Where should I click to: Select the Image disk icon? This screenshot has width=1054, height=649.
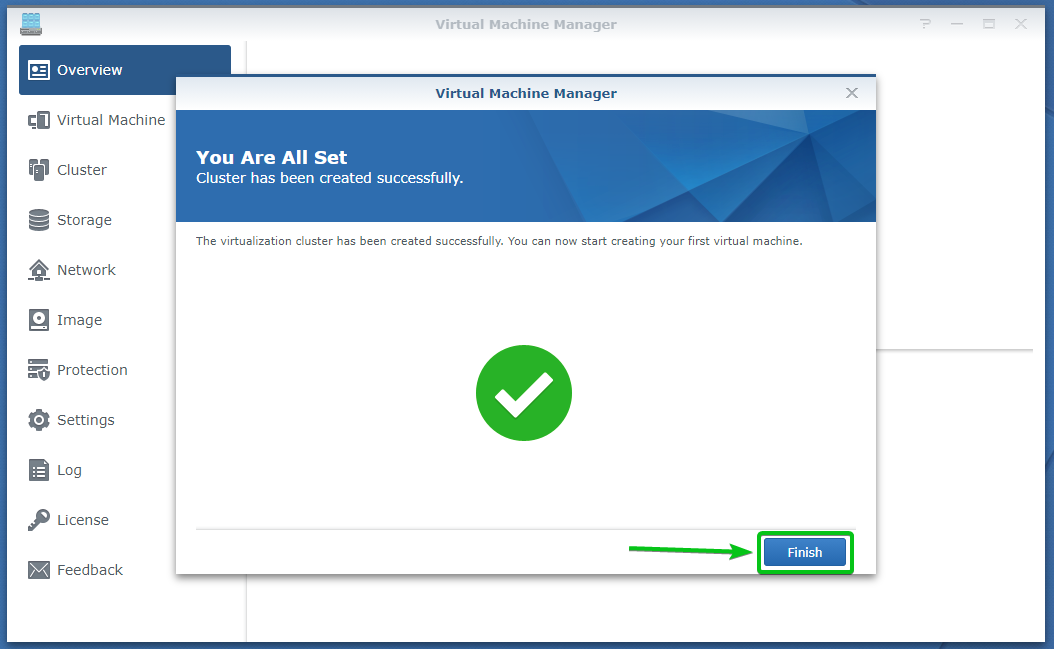39,320
